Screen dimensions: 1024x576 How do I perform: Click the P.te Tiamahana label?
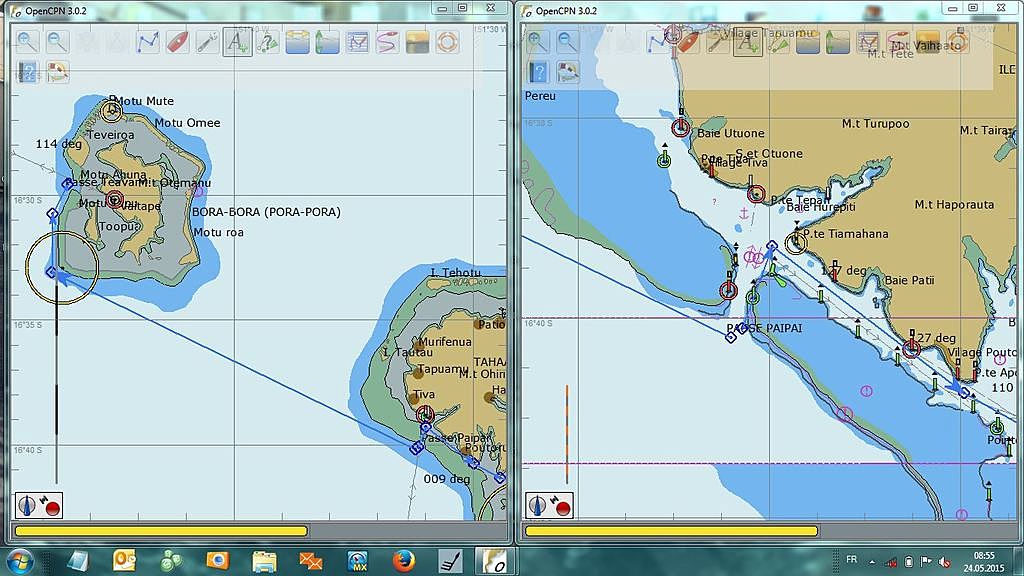coord(845,234)
